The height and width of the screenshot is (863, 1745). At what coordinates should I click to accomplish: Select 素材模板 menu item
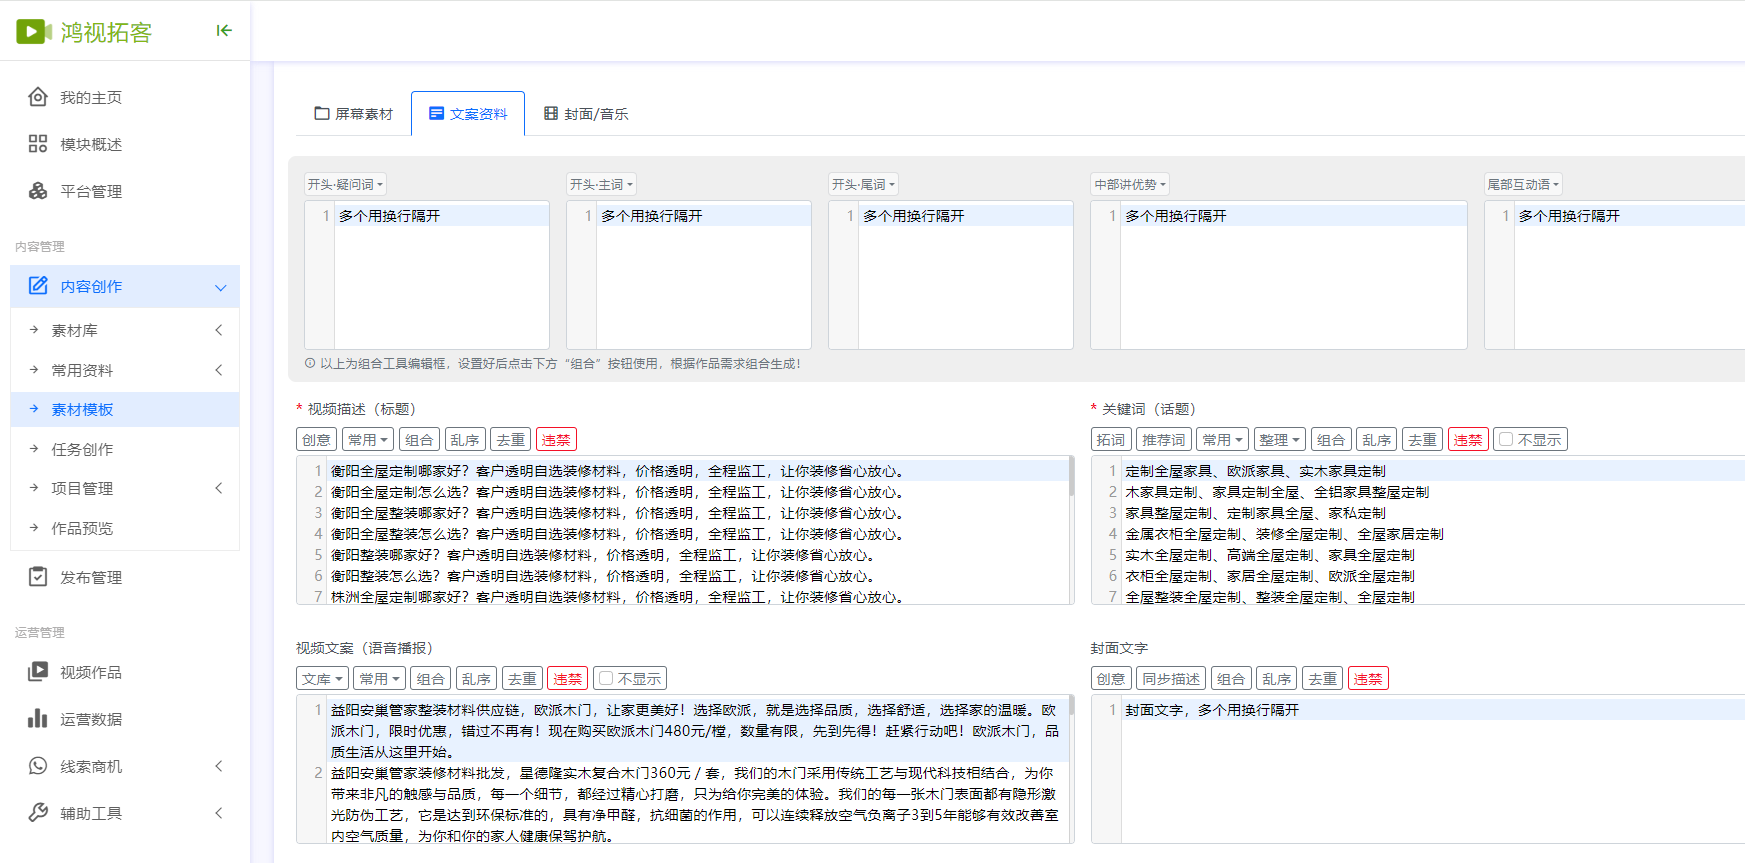(125, 409)
